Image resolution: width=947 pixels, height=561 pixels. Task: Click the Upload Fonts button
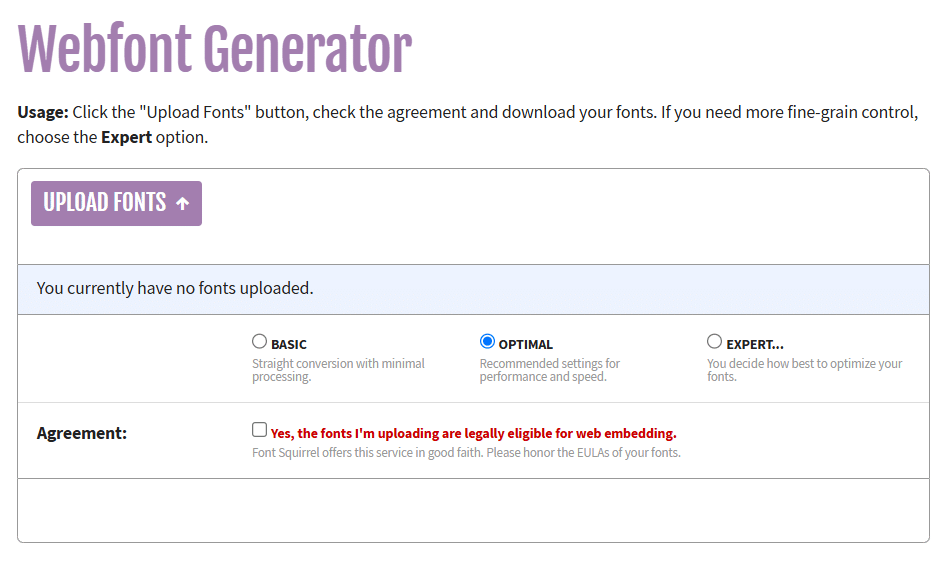117,204
